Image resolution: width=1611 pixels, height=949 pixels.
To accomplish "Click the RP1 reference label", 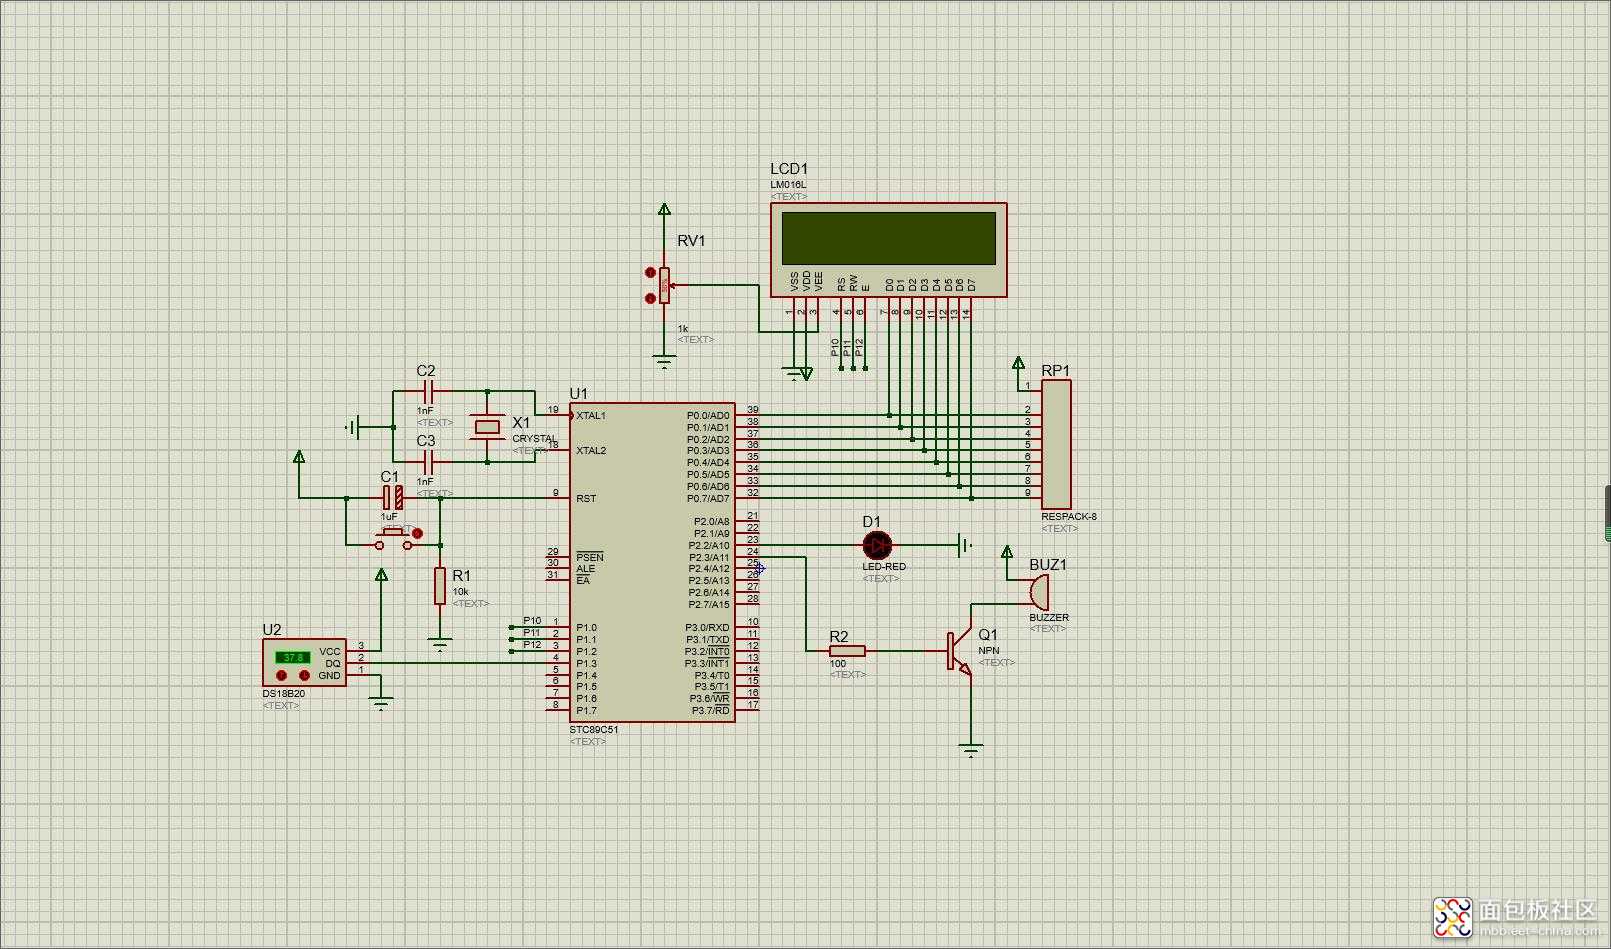I will coord(1055,371).
